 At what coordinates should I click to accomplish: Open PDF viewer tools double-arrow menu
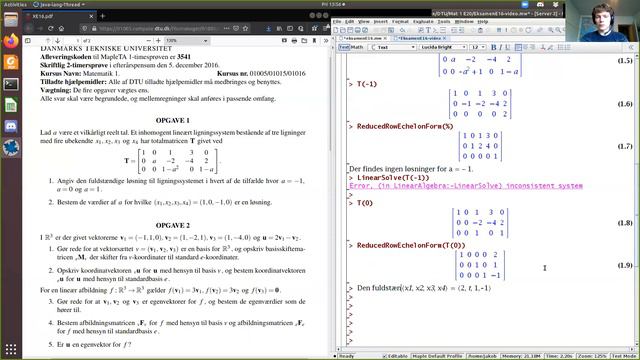pyautogui.click(x=326, y=41)
